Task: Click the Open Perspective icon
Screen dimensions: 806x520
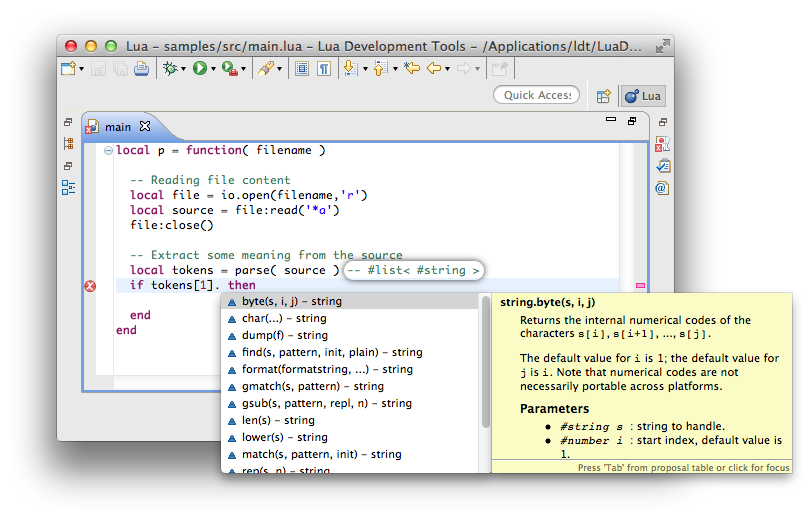Action: coord(603,96)
